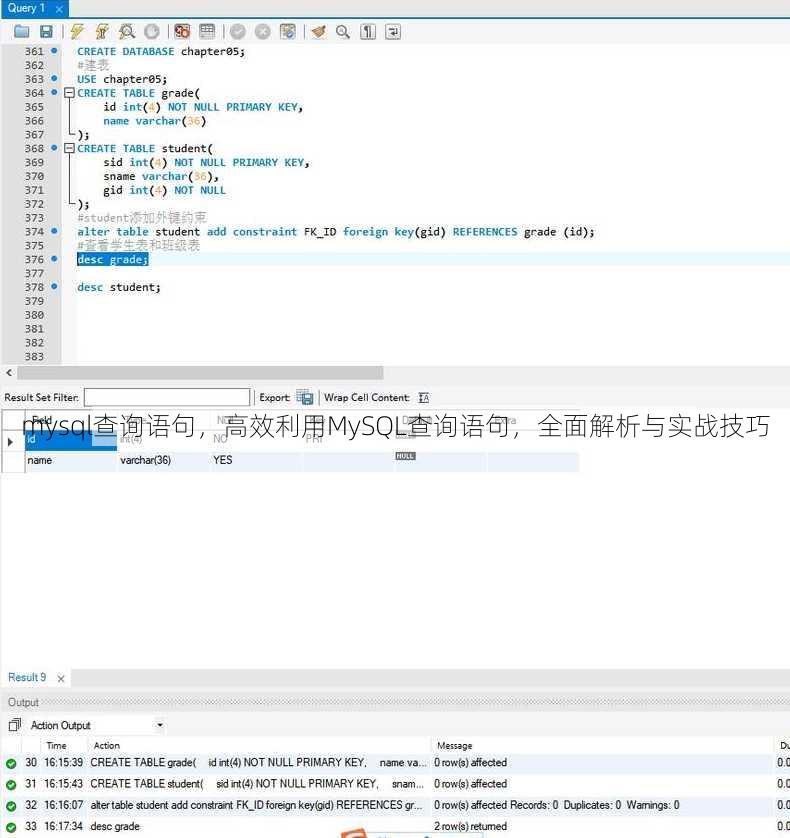Image resolution: width=790 pixels, height=838 pixels.
Task: Click message 'Records: 0 Duplicates: 0 Warnings: 0'
Action: (x=594, y=805)
